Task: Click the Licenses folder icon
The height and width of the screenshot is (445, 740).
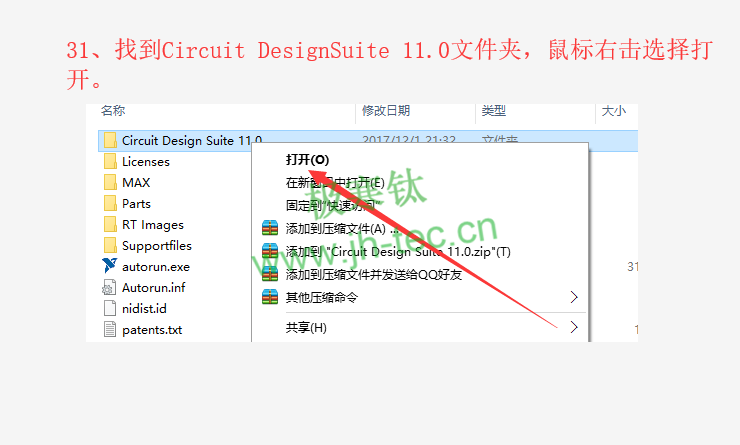Action: (110, 161)
